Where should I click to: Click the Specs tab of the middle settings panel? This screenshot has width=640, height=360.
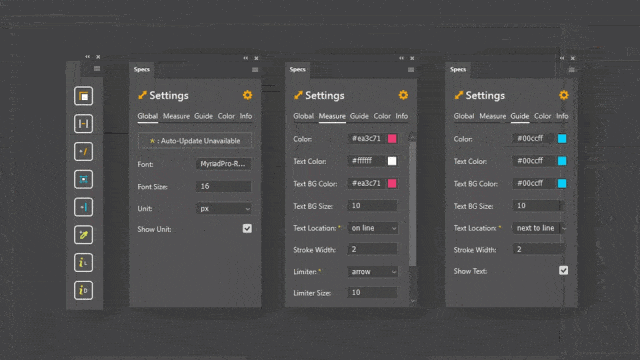(x=298, y=69)
